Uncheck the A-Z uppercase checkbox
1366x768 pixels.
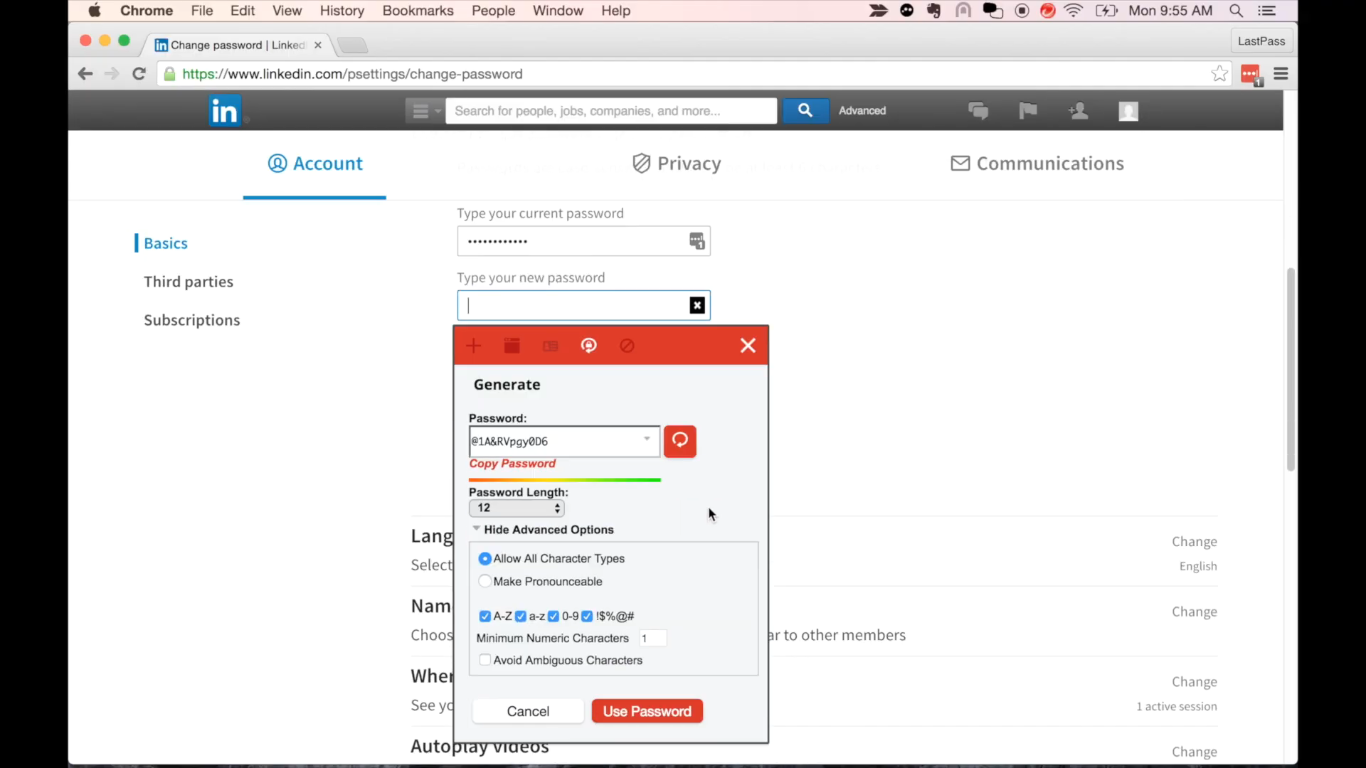[x=485, y=616]
